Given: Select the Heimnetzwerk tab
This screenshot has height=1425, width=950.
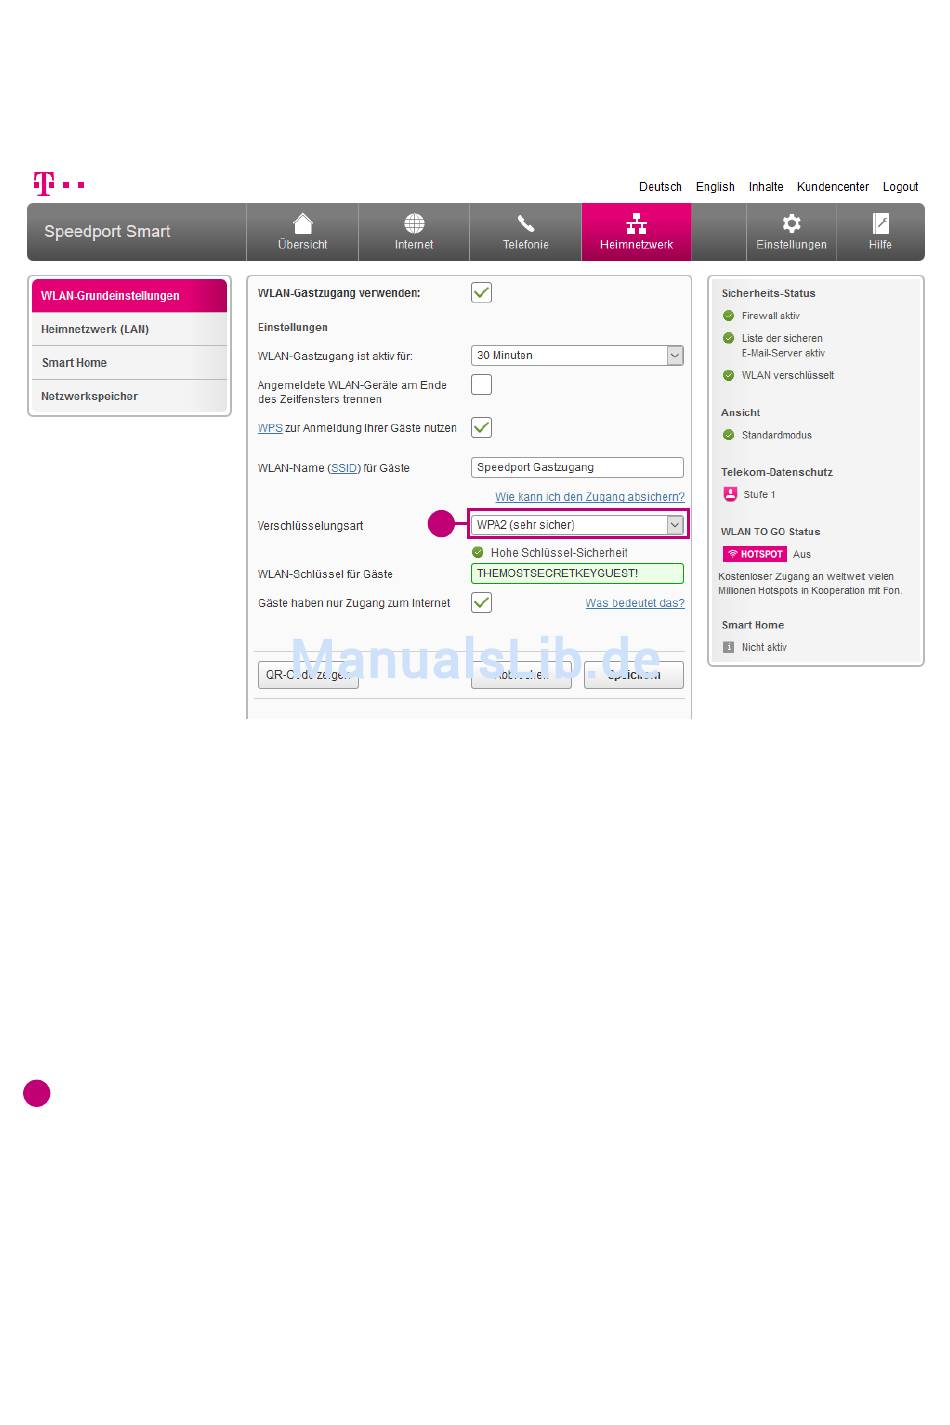Looking at the screenshot, I should 636,232.
